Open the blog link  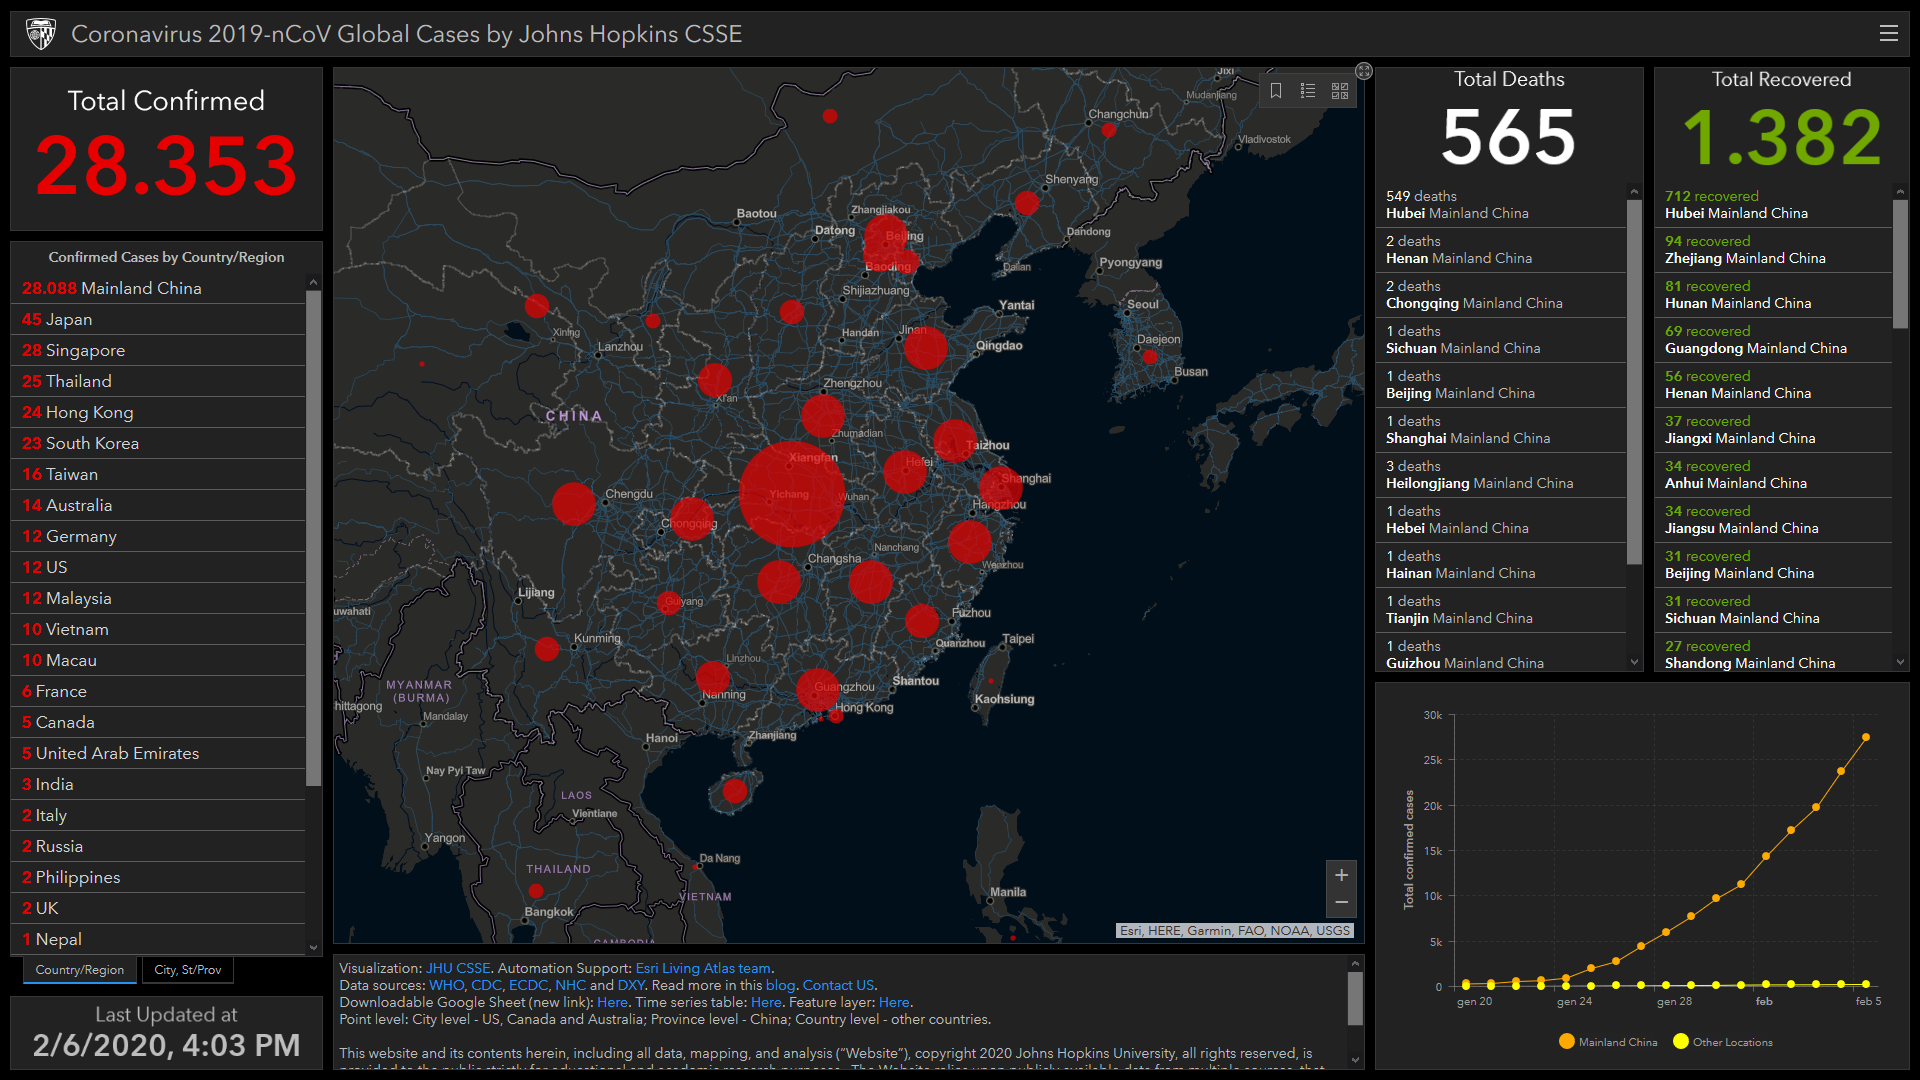click(x=780, y=985)
